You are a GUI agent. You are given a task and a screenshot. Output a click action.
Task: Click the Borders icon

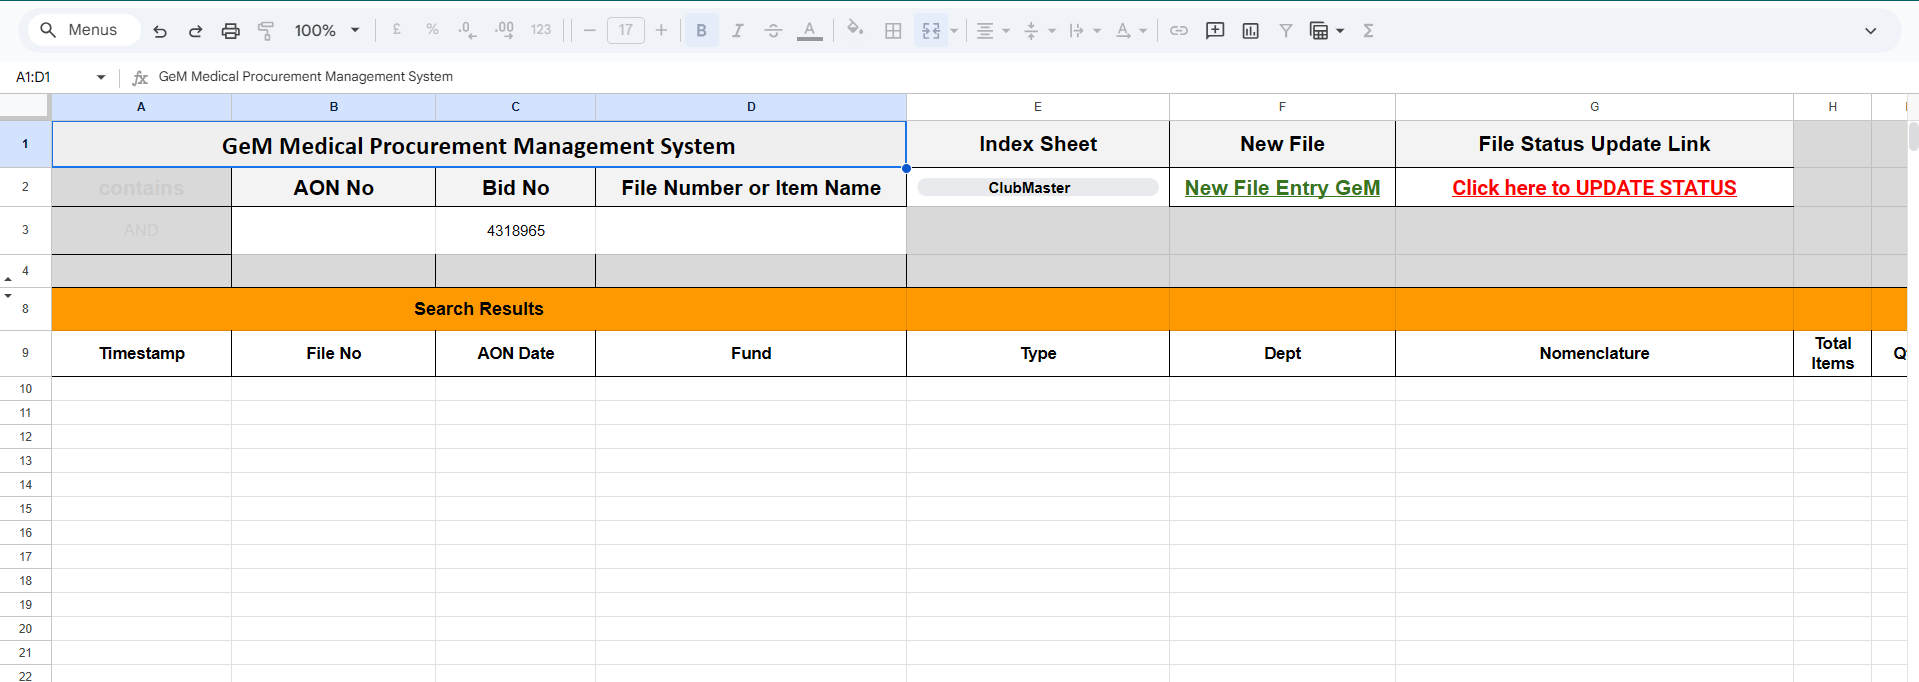click(x=893, y=31)
